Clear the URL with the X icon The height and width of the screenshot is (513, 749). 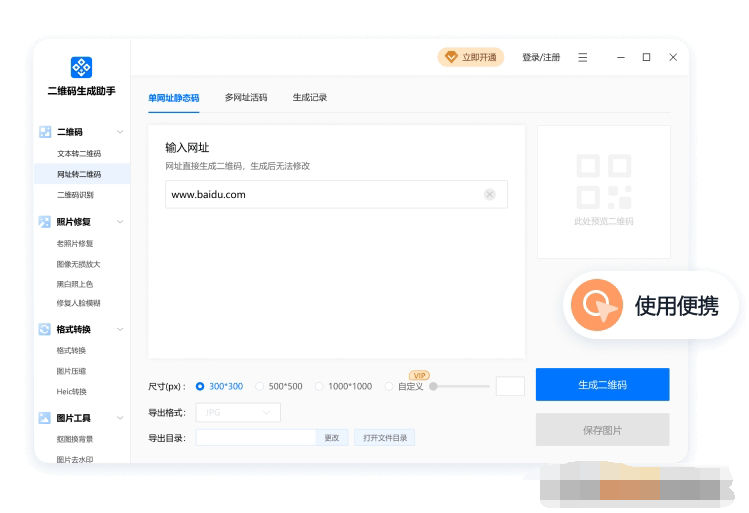point(490,194)
